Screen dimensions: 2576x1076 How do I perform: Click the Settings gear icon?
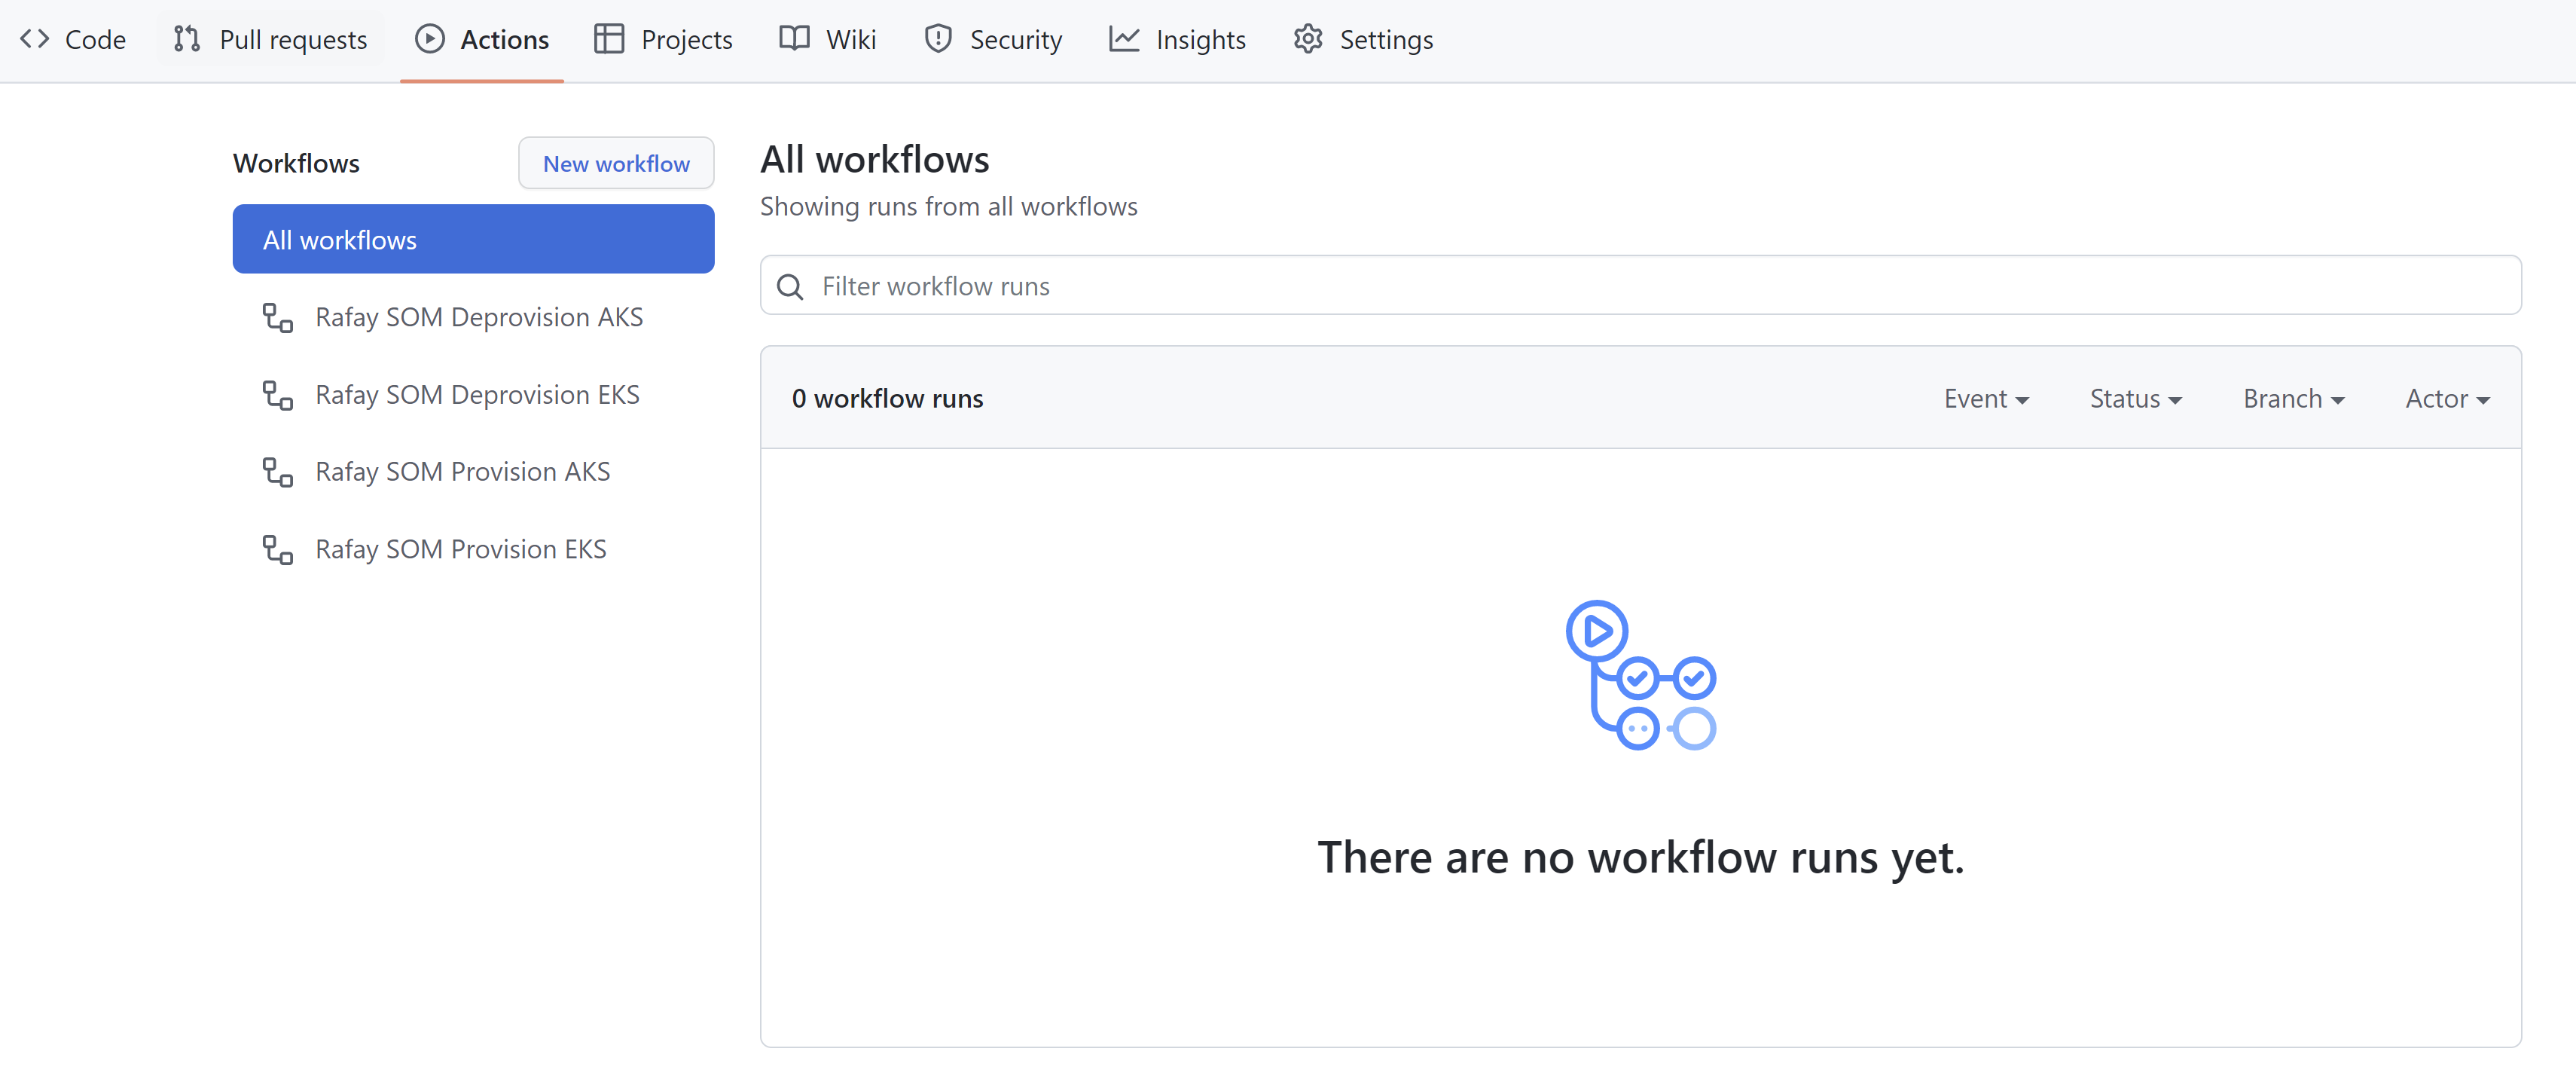1308,39
